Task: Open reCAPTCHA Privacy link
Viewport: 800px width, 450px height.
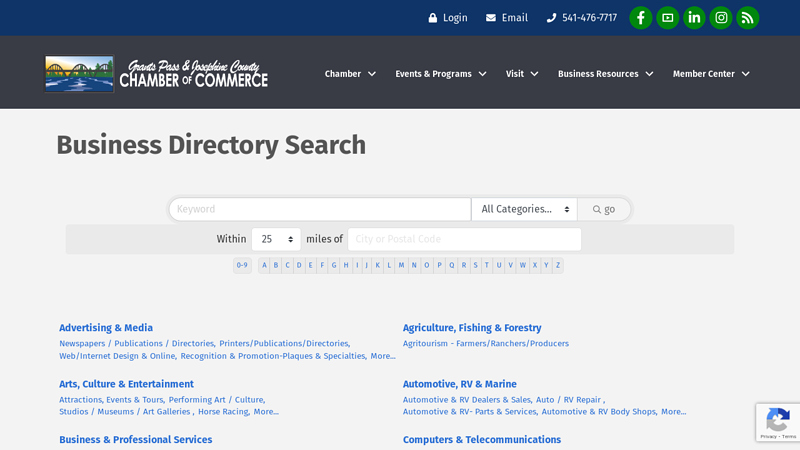Action: click(768, 437)
